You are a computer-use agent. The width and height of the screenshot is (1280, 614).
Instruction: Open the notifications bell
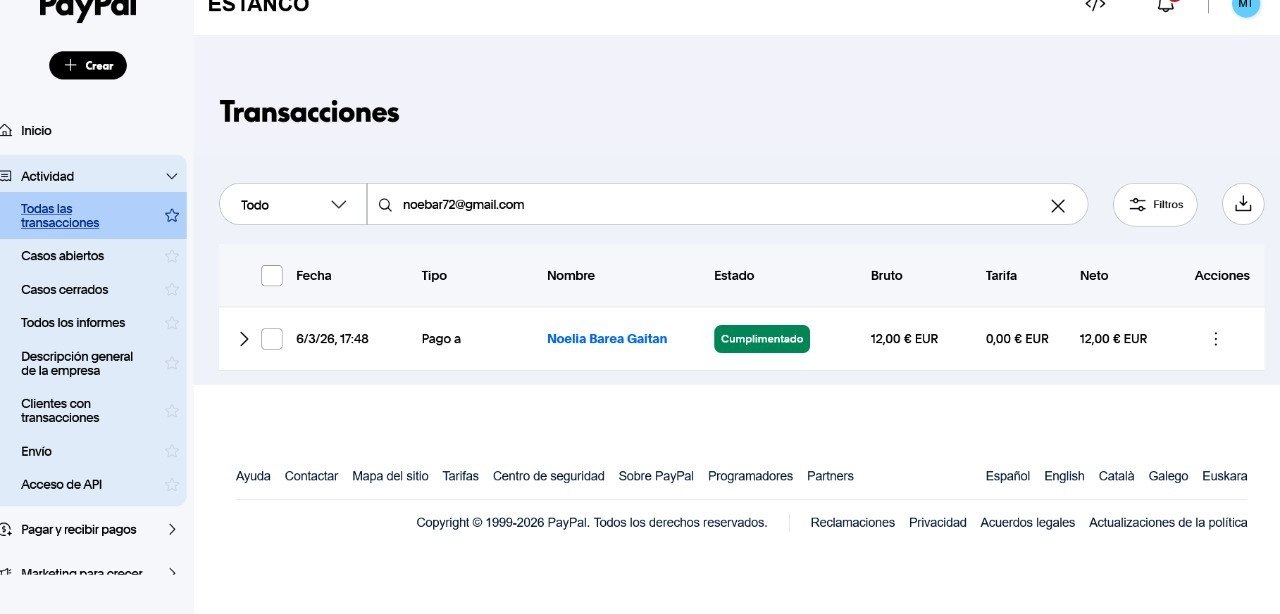1165,6
